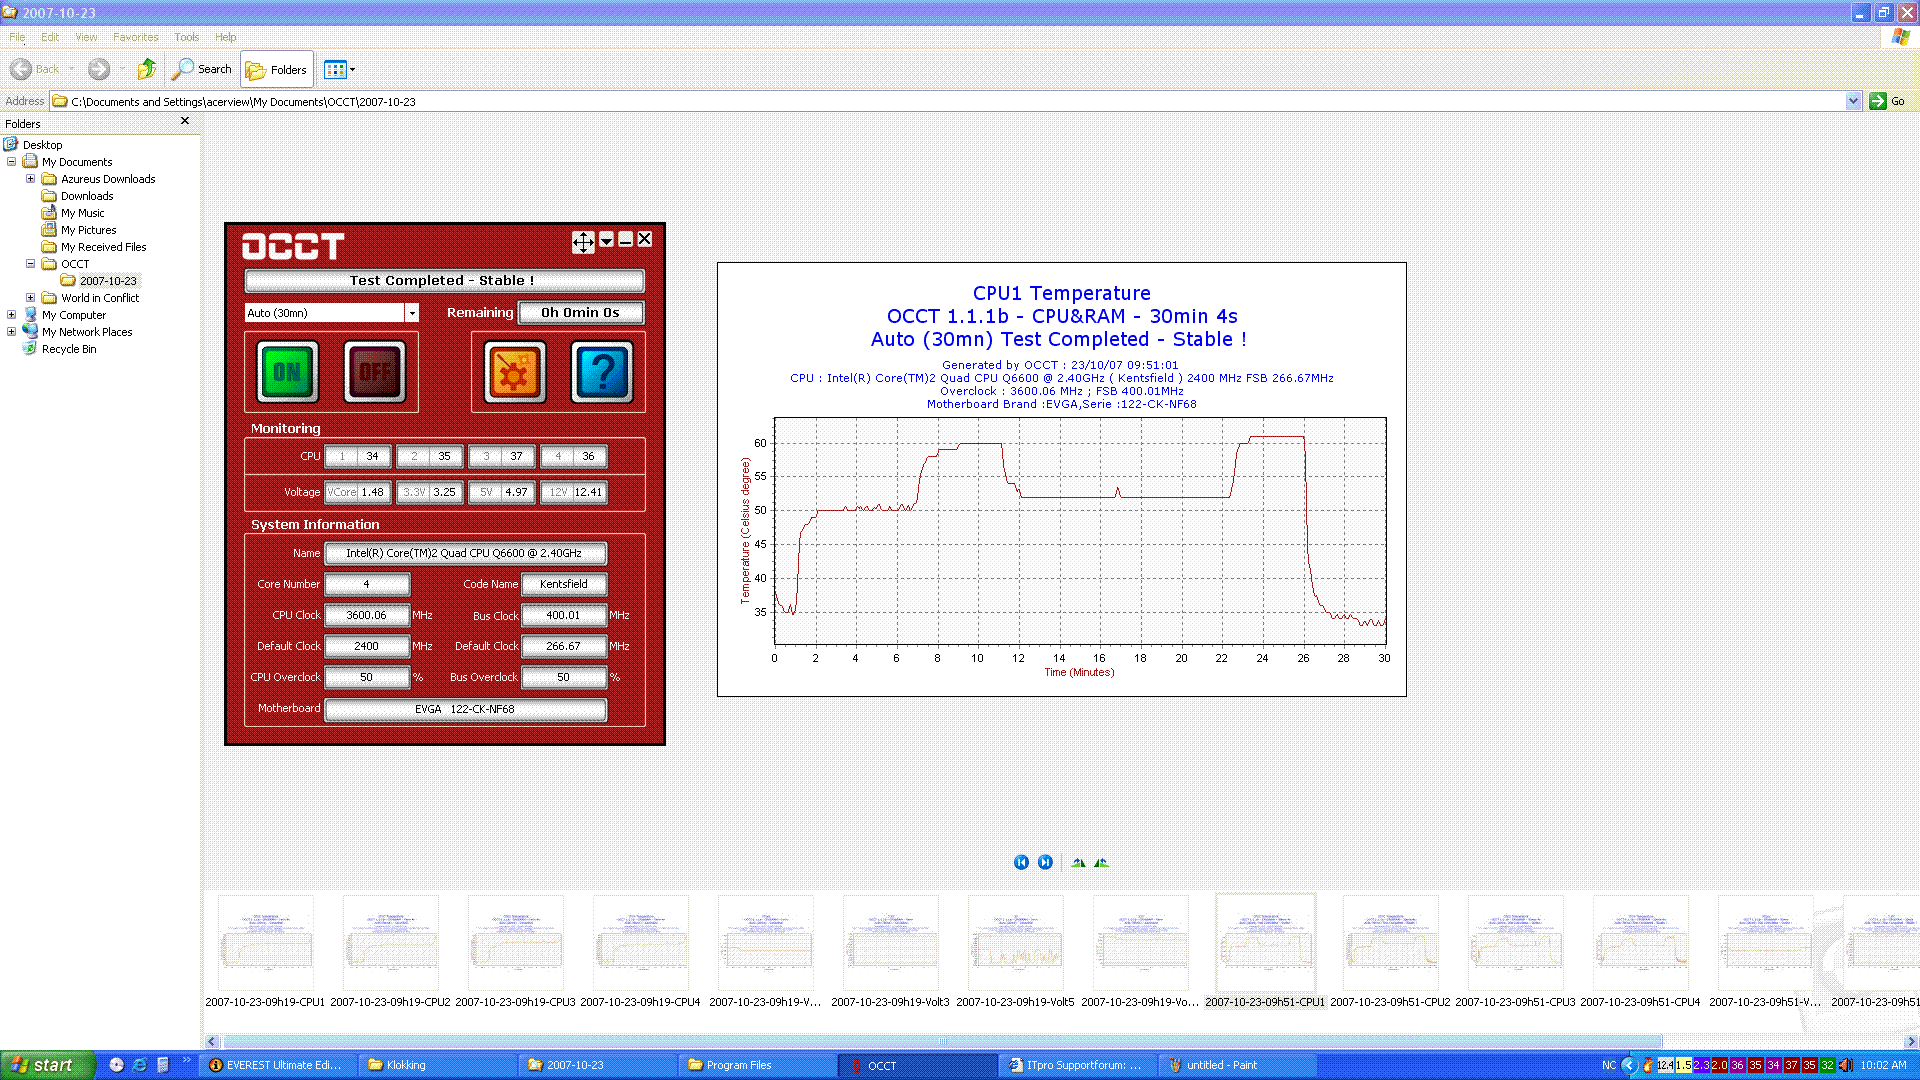The height and width of the screenshot is (1080, 1920).
Task: Expand World in Conflict folder
Action: [x=31, y=298]
